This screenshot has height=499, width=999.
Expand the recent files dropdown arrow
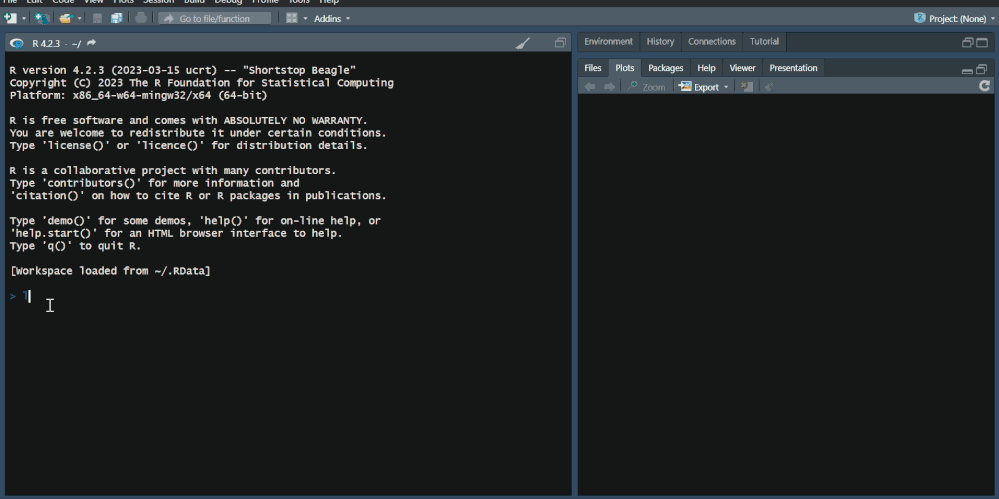[x=80, y=18]
